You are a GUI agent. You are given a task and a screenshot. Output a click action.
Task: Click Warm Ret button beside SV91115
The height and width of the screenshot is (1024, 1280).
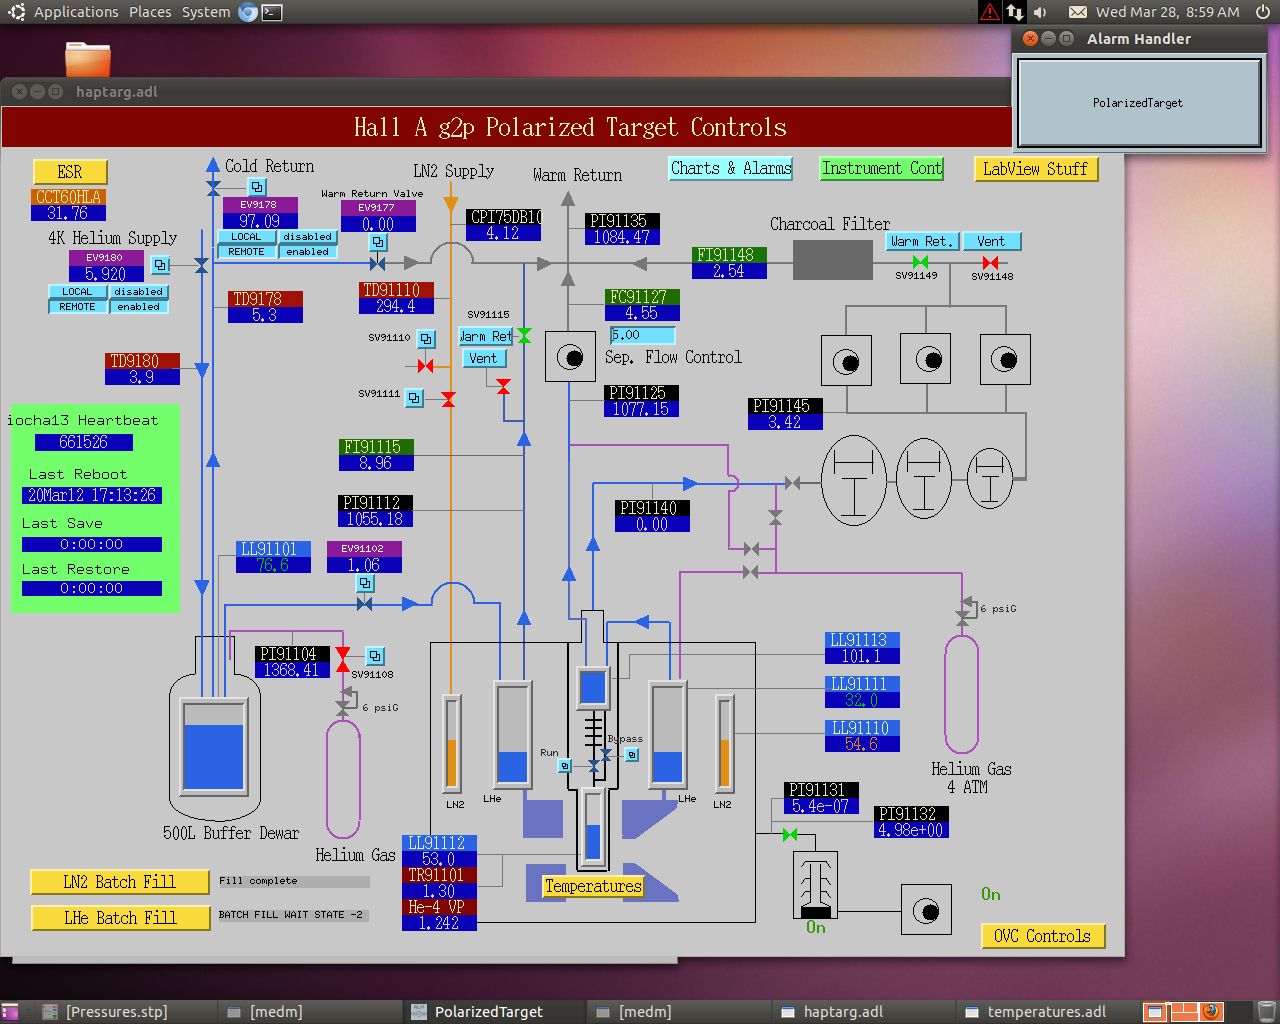pos(487,336)
